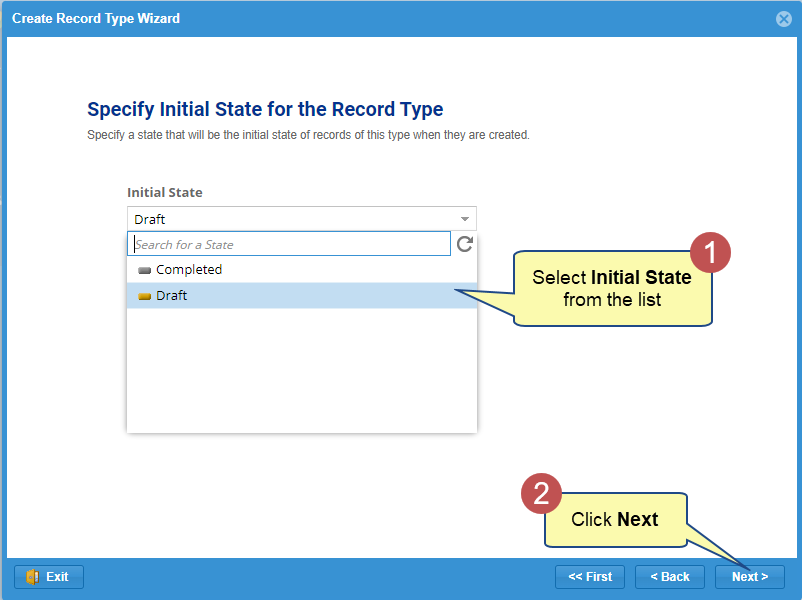Click the gray Completed state icon
This screenshot has height=600, width=802.
145,270
